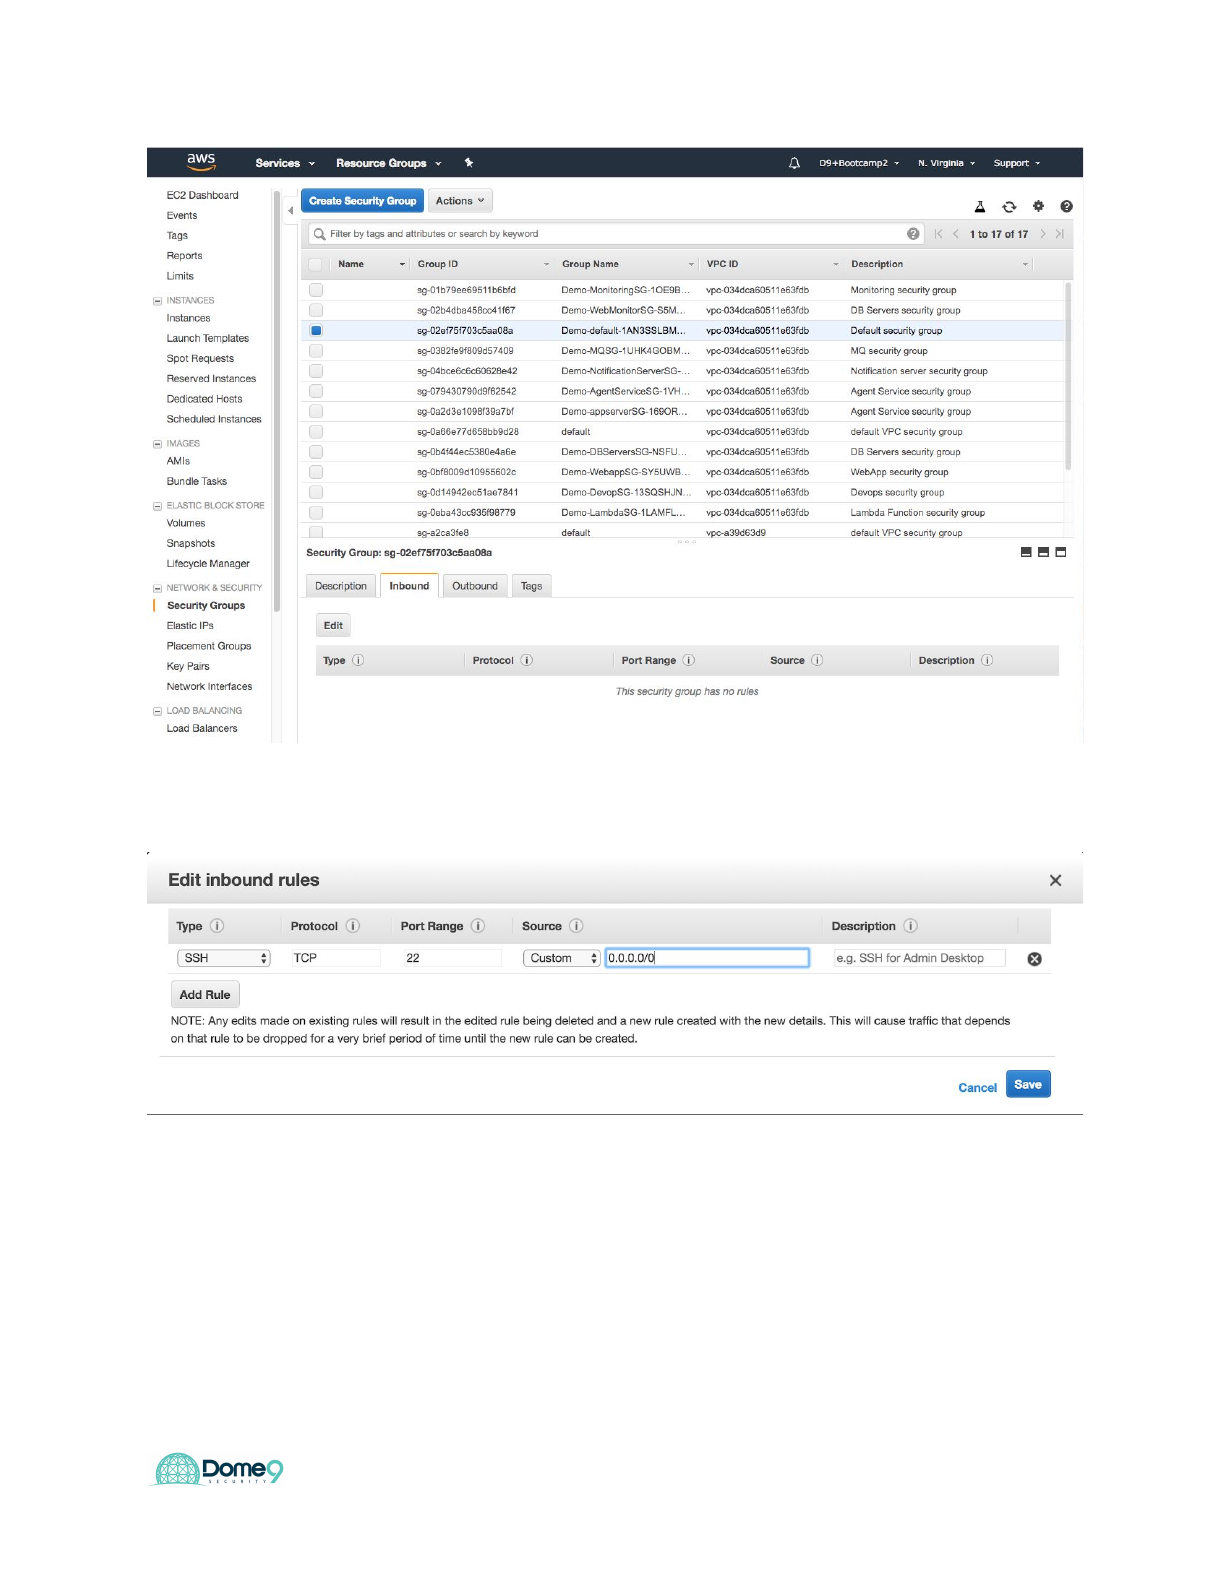This screenshot has height=1584, width=1224.
Task: Show info for Port Range in Edit inbound rules
Action: (x=478, y=926)
